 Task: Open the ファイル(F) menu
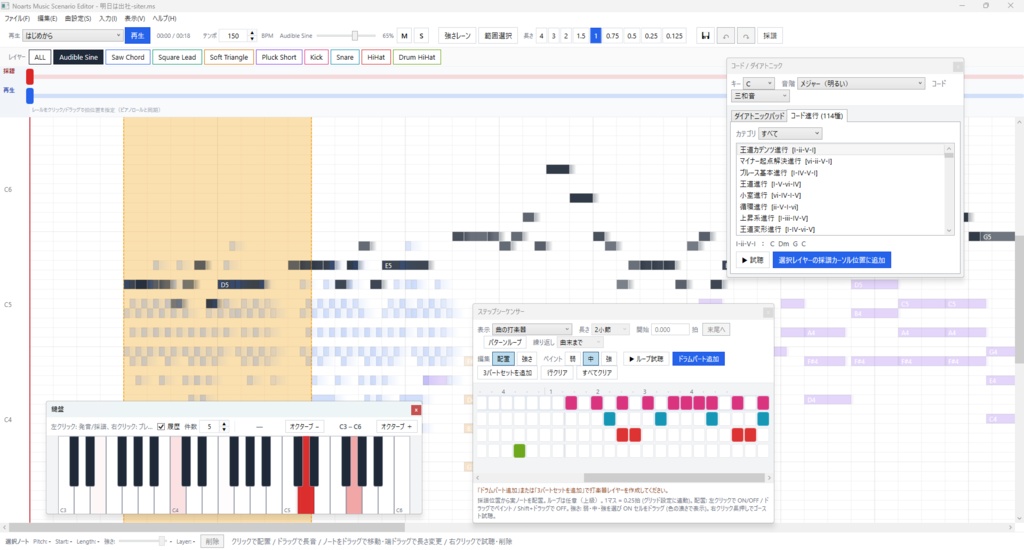[x=18, y=18]
